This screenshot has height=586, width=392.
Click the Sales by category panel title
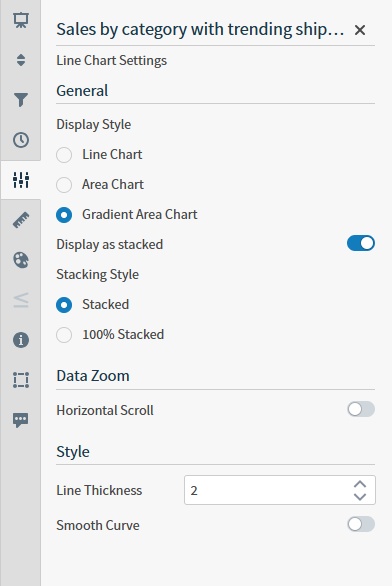coord(200,30)
